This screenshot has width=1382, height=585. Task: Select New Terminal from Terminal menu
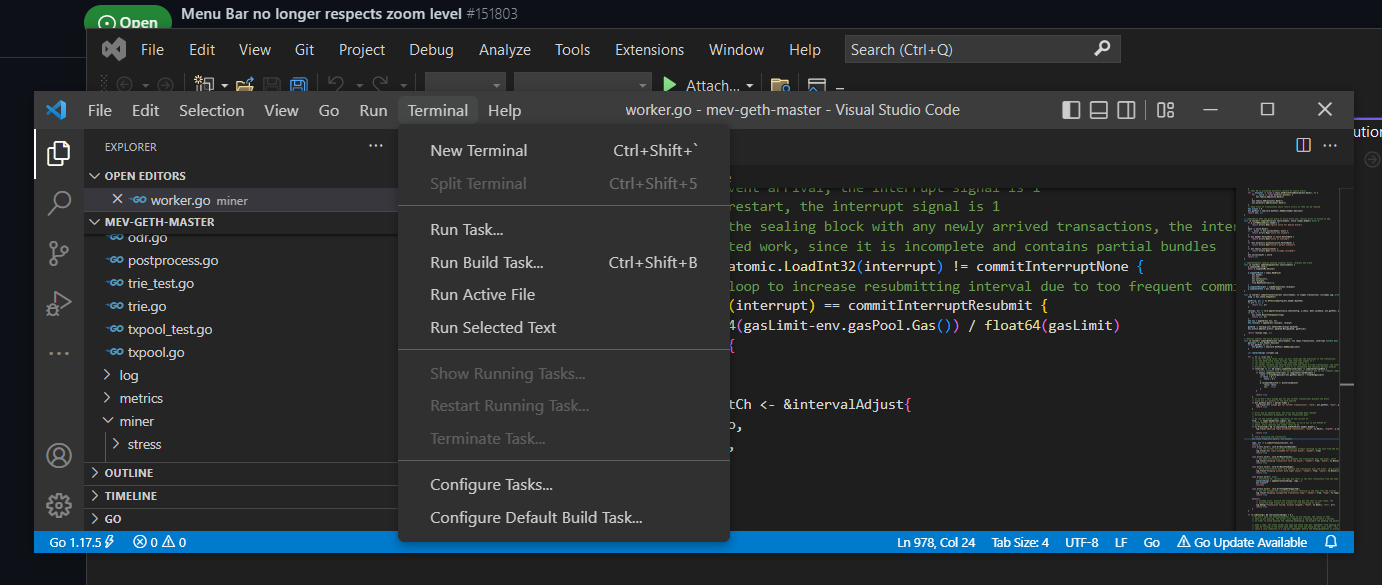564,151
